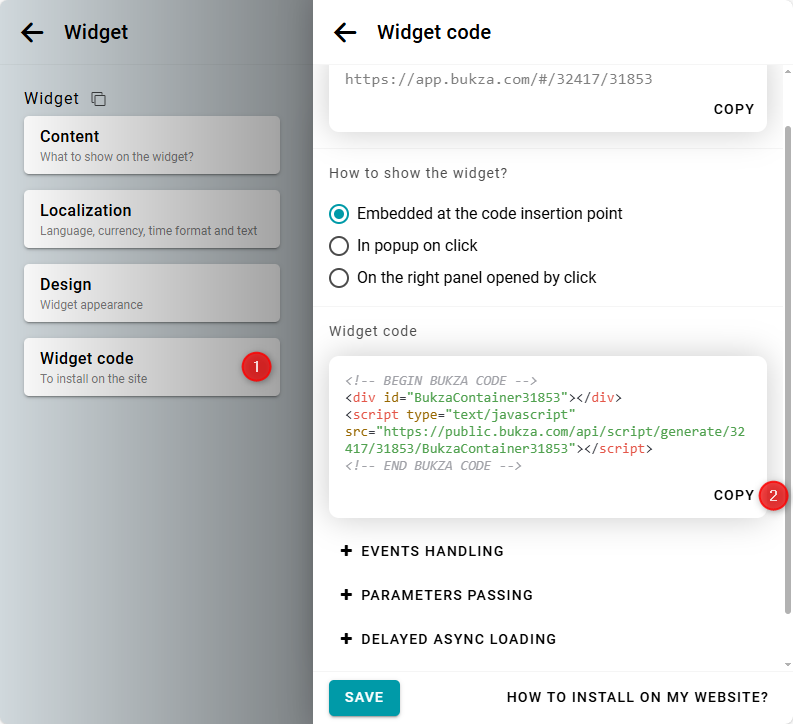Expand Delayed Async Loading section
The height and width of the screenshot is (724, 793).
point(458,639)
